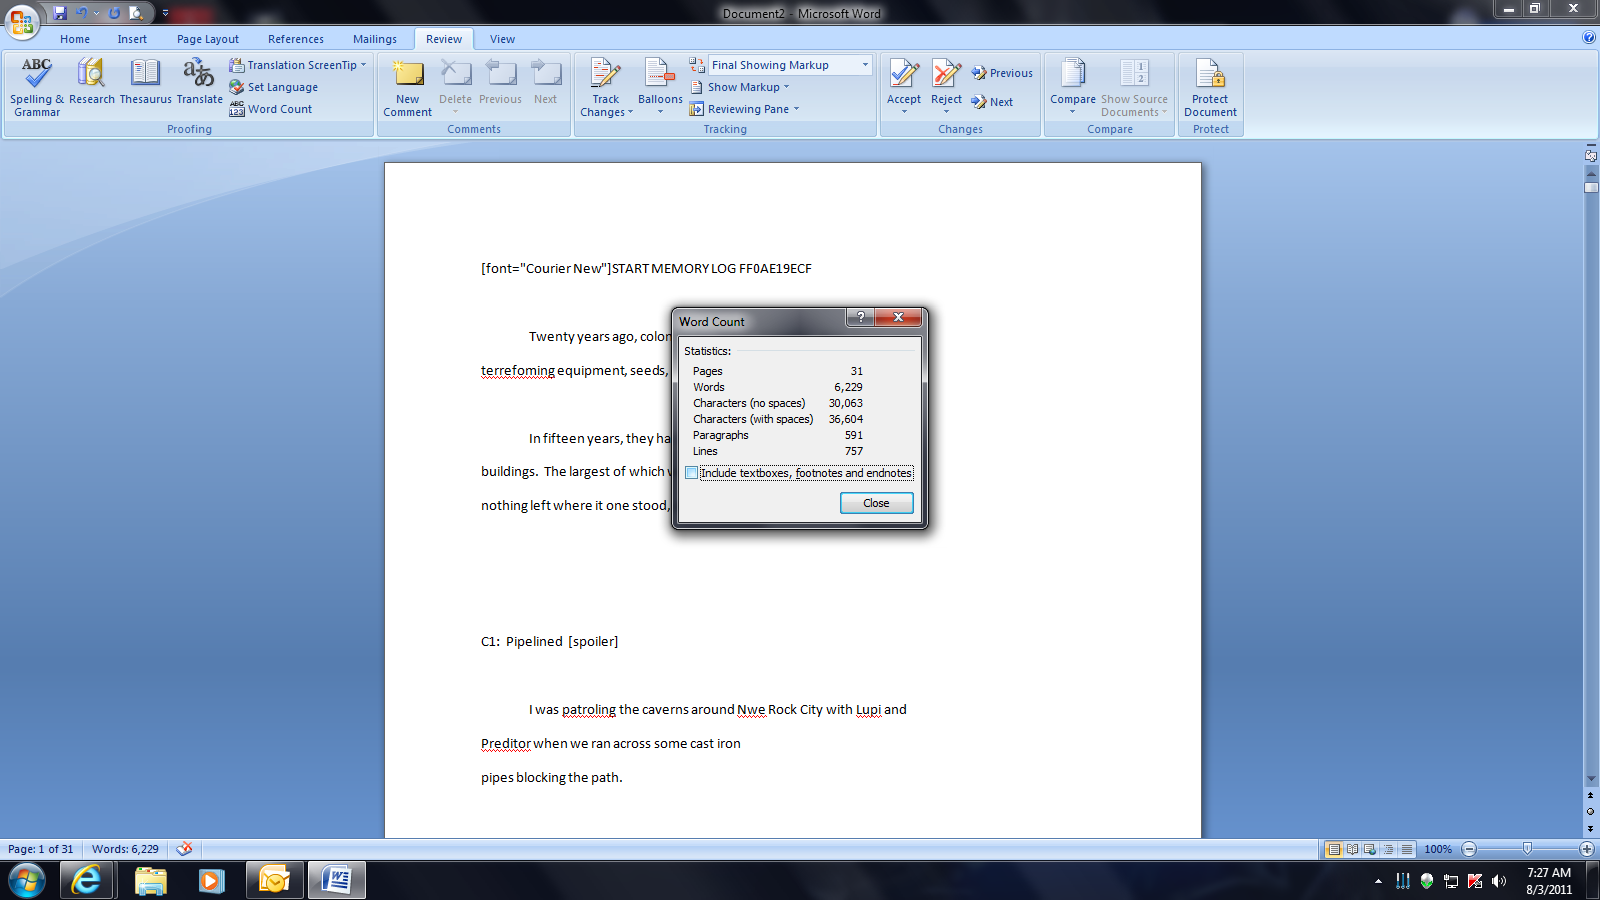Switch to the Home tab

click(75, 39)
